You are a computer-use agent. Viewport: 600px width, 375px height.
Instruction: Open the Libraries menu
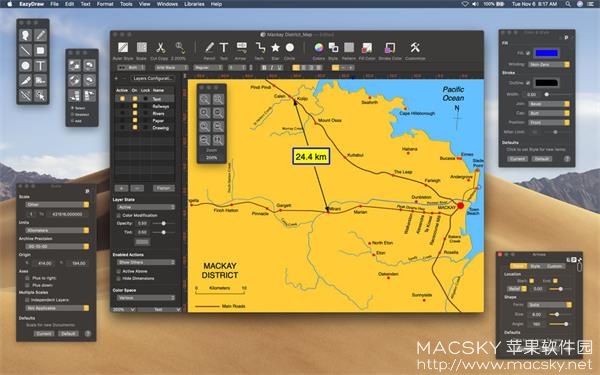[194, 4]
